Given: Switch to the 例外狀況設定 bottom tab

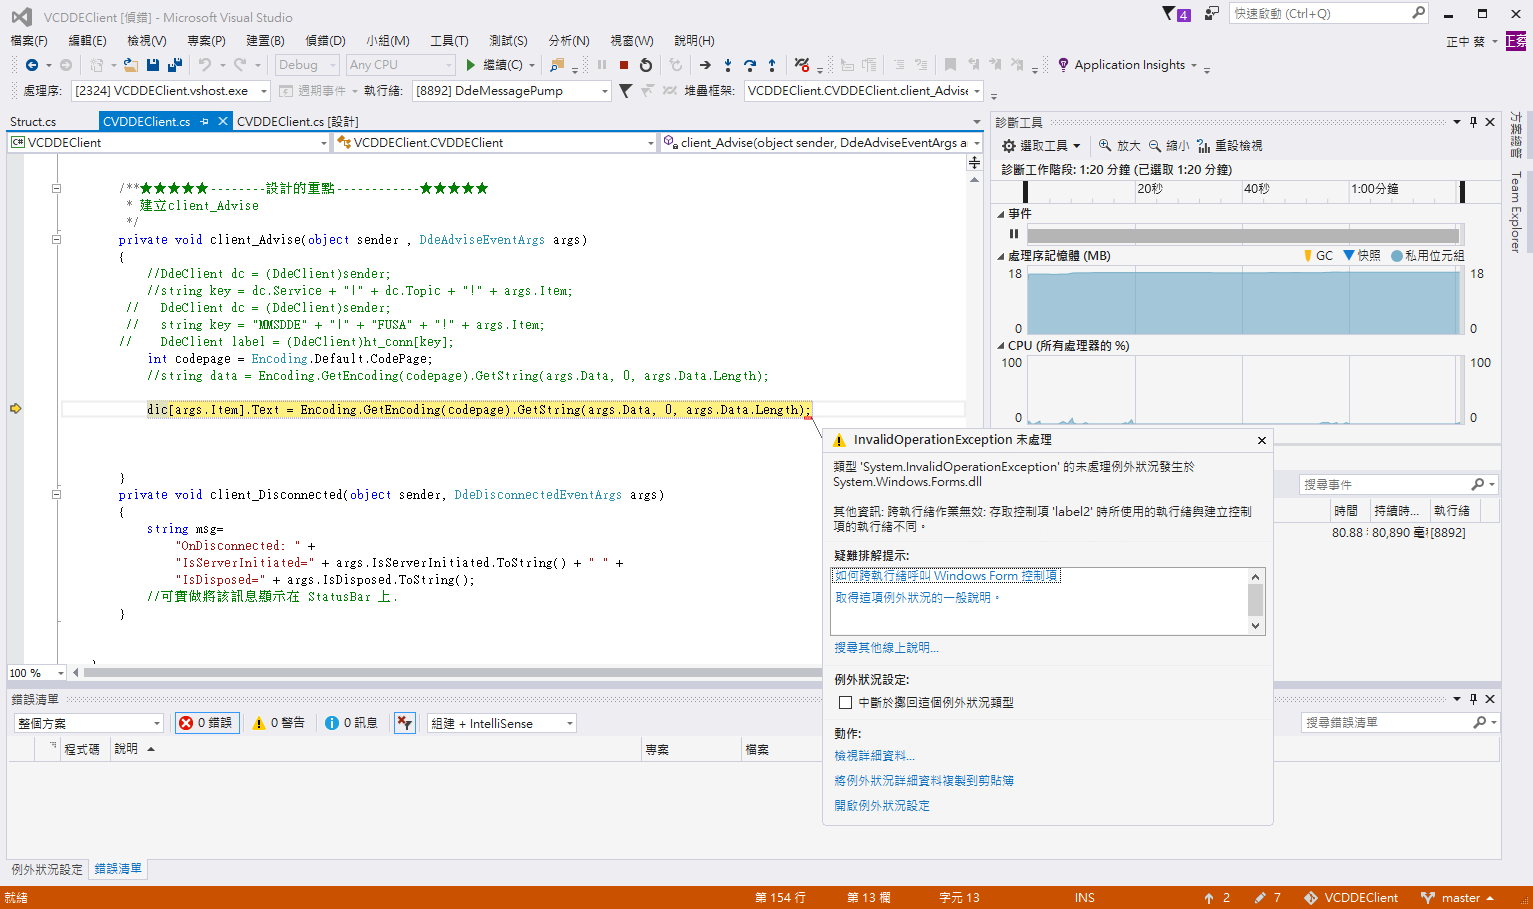Looking at the screenshot, I should (47, 869).
